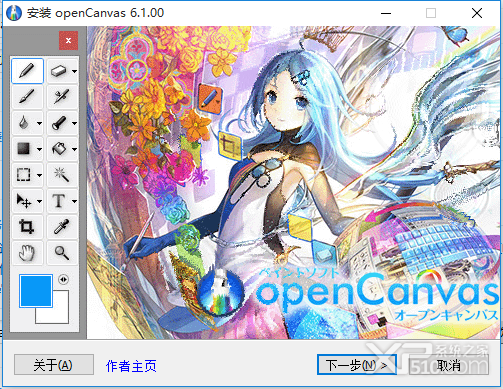Select the Pen tool
Screen dimensions: 503x389
(x=27, y=71)
